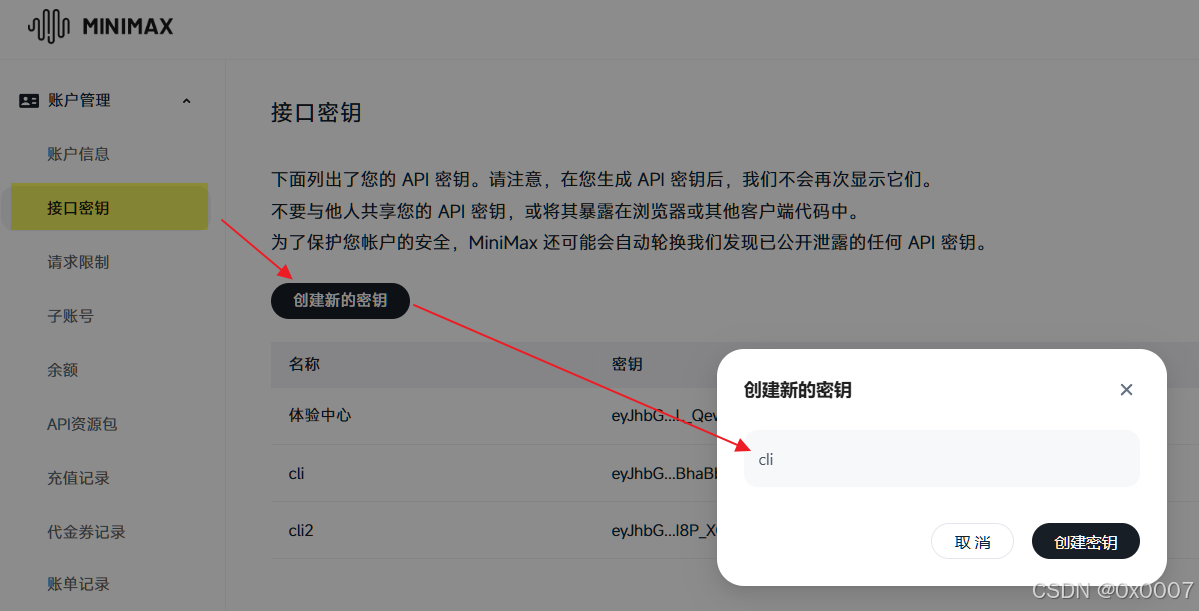This screenshot has height=611, width=1199.
Task: Click the MiniMax logo
Action: point(100,27)
